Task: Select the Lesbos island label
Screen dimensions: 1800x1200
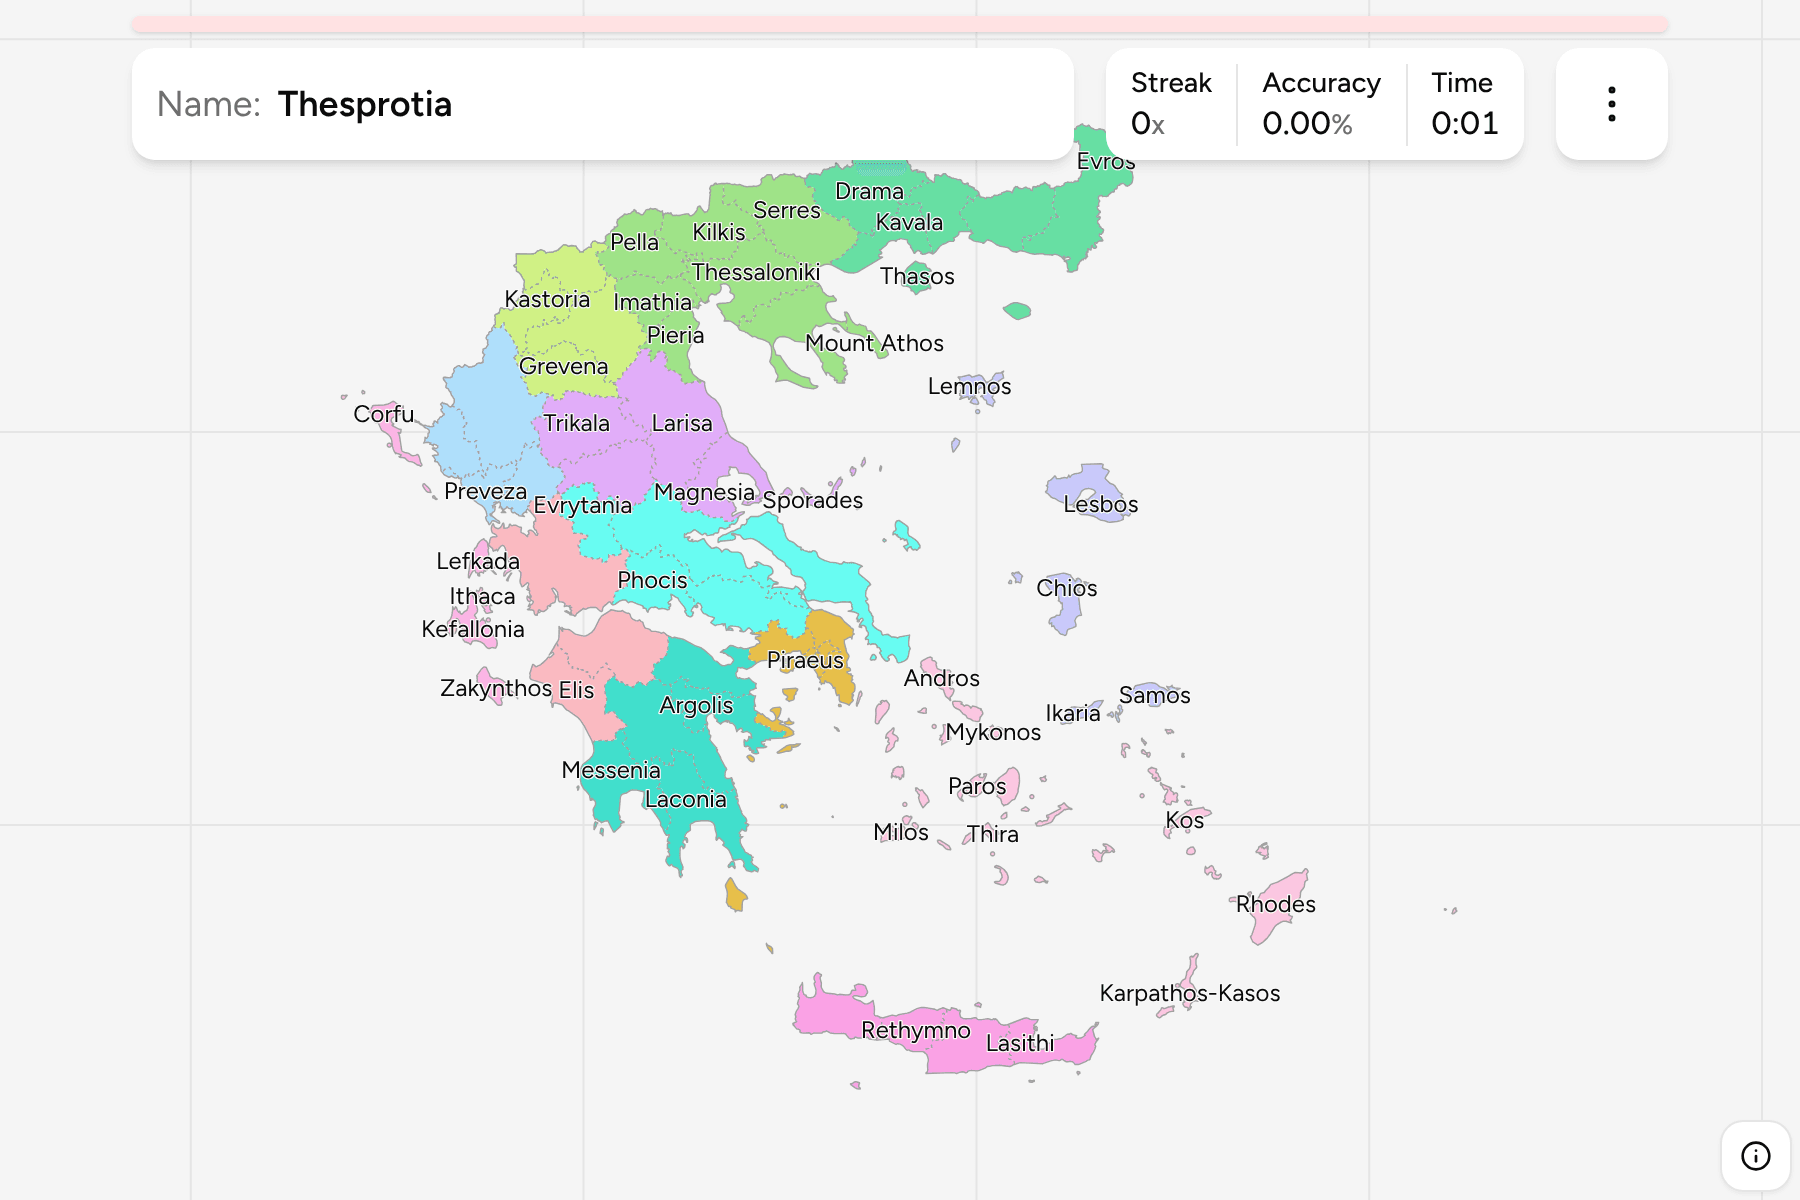Action: tap(1100, 504)
